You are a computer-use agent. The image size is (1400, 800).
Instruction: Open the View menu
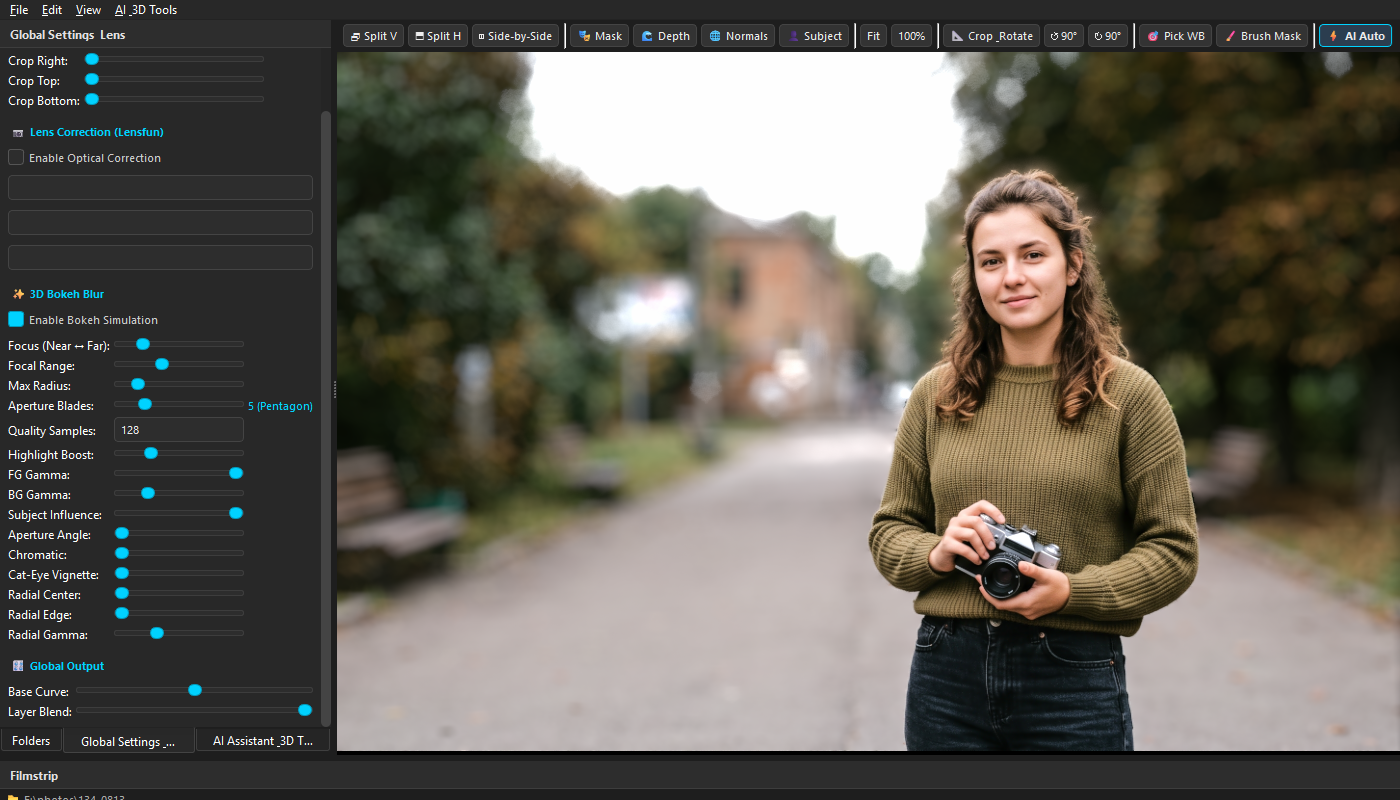point(88,10)
